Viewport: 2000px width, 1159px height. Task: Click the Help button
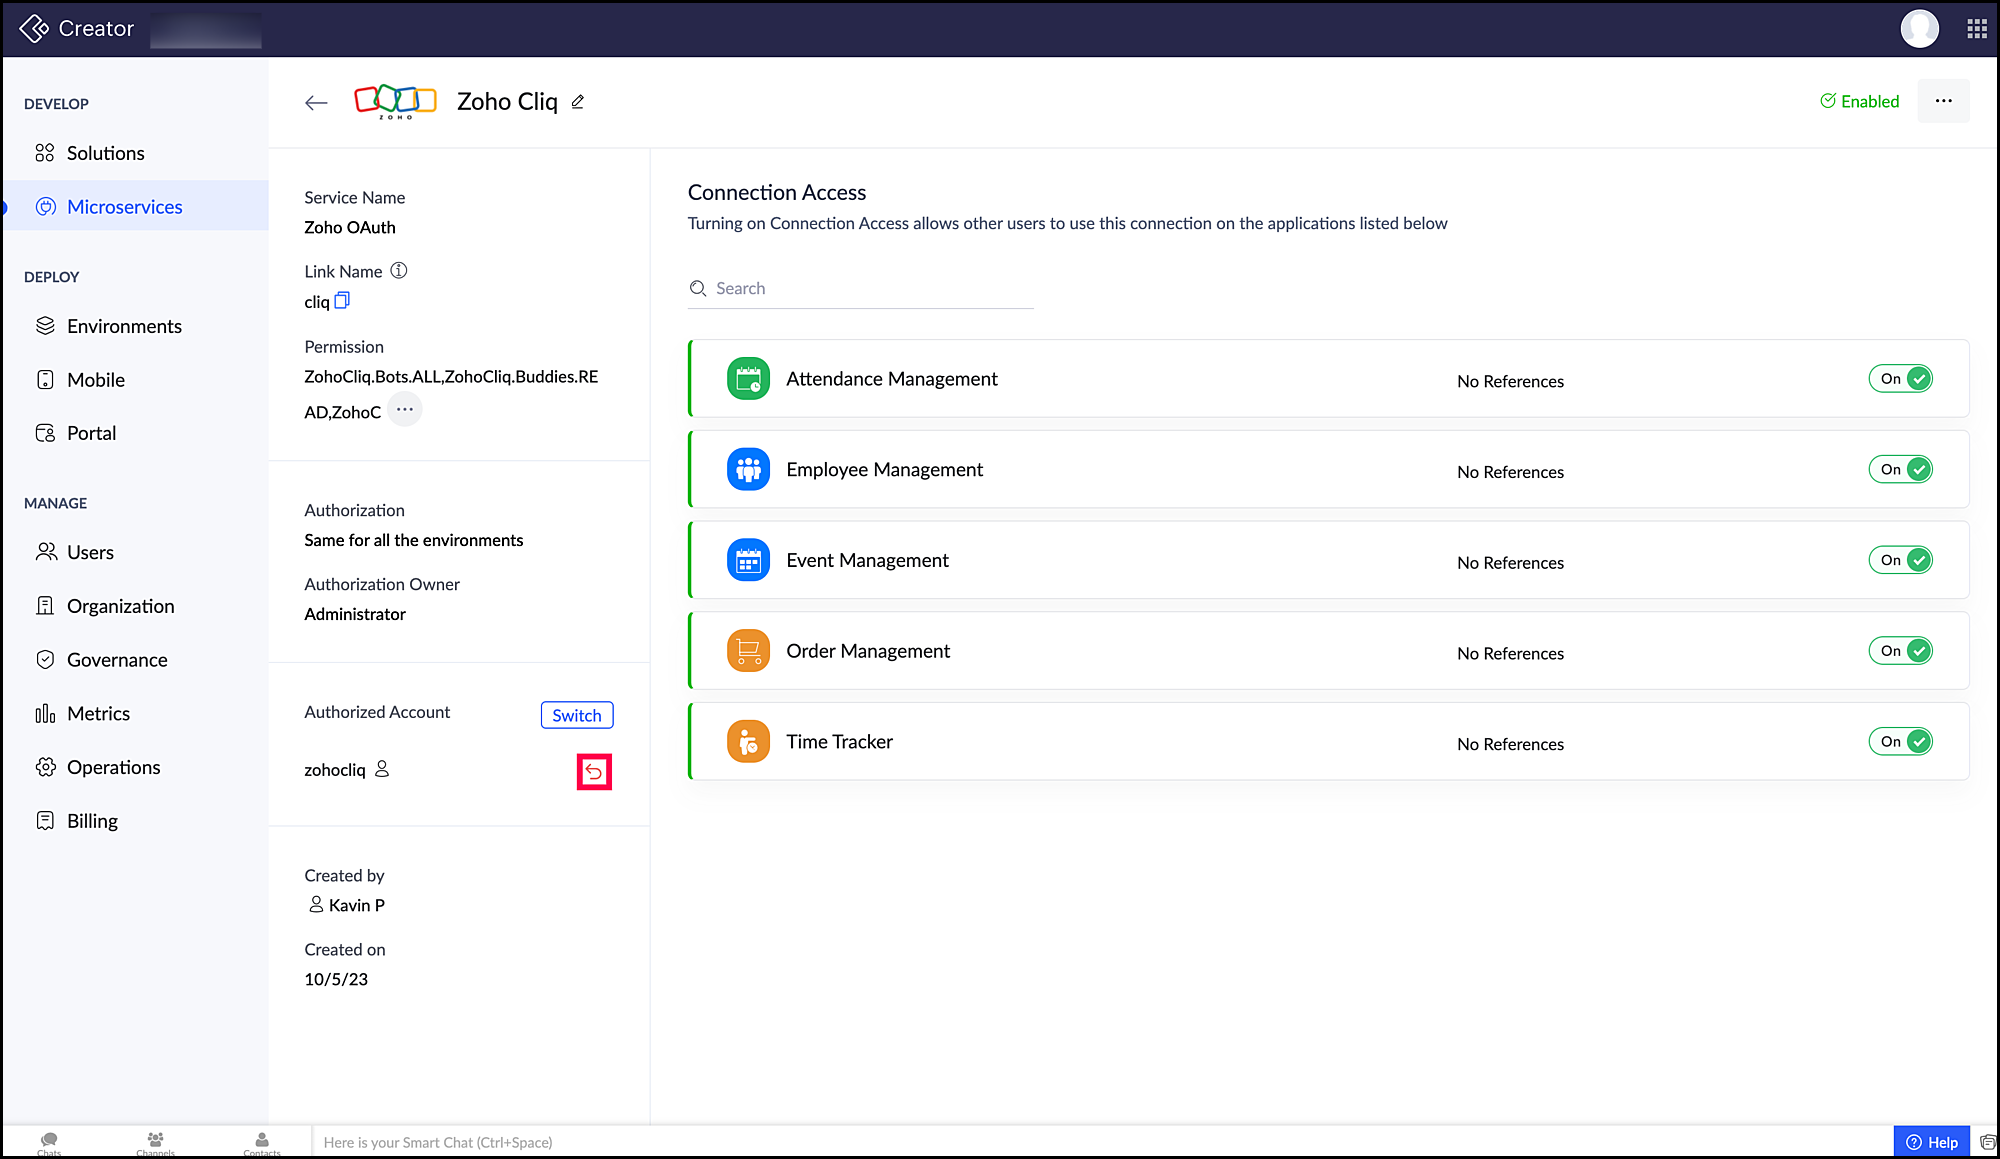[1932, 1142]
